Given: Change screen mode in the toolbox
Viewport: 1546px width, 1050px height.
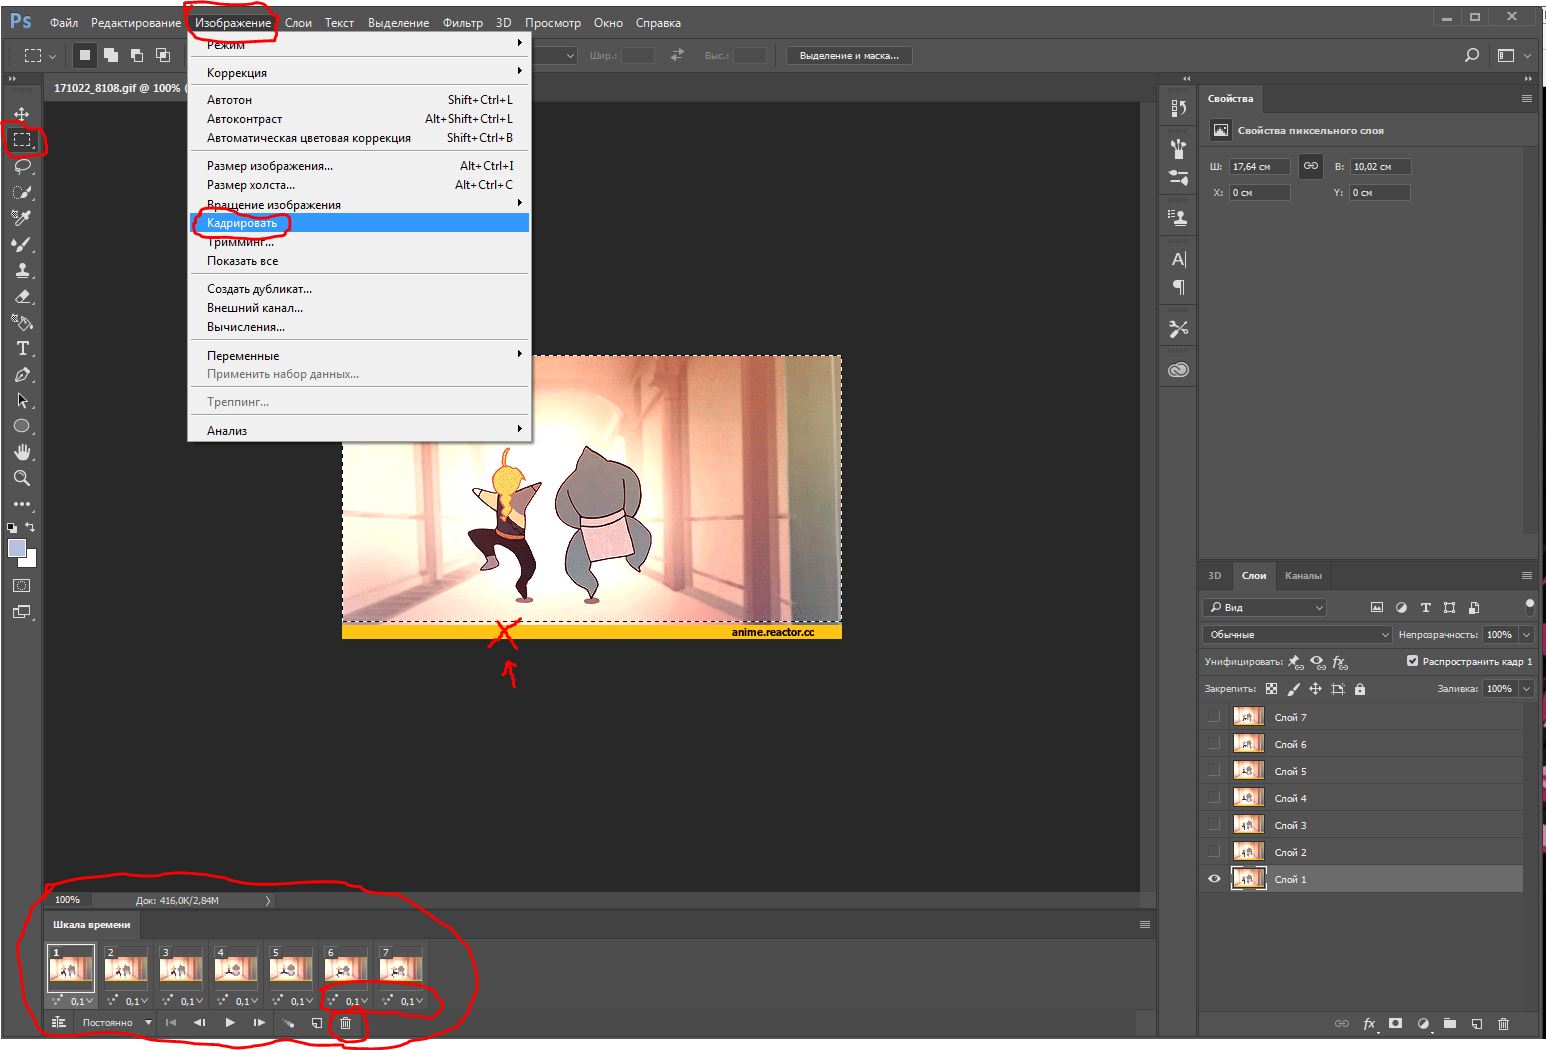Looking at the screenshot, I should tap(22, 612).
